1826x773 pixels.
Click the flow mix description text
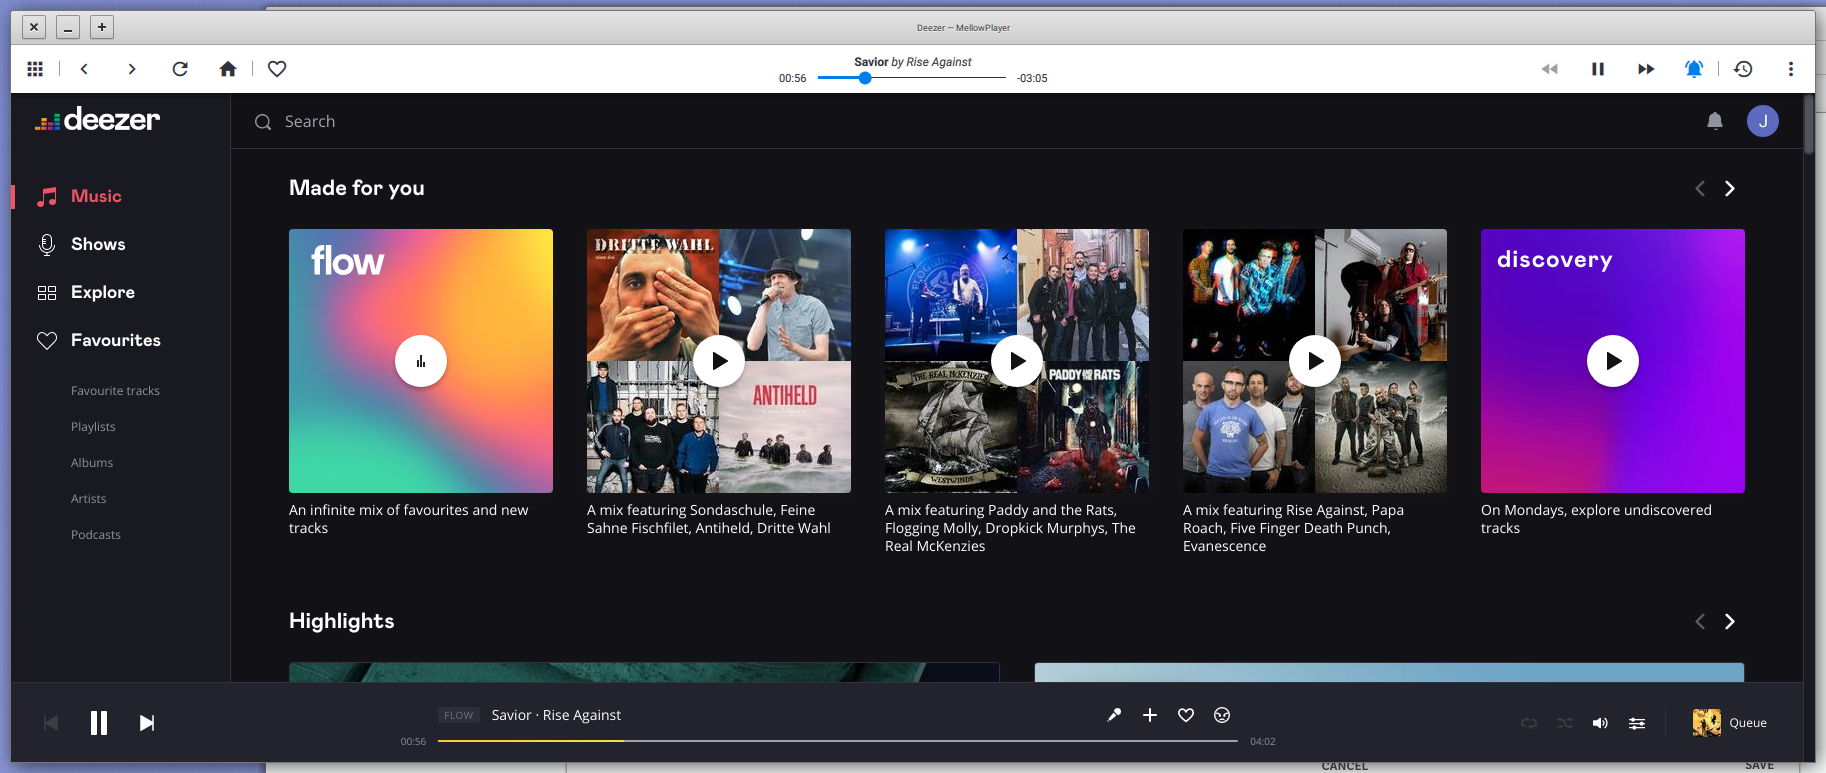click(409, 519)
